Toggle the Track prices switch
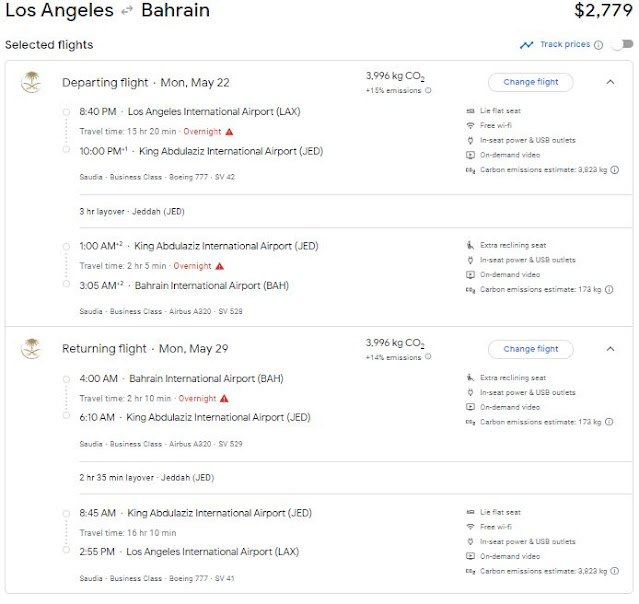The image size is (639, 604). click(621, 45)
